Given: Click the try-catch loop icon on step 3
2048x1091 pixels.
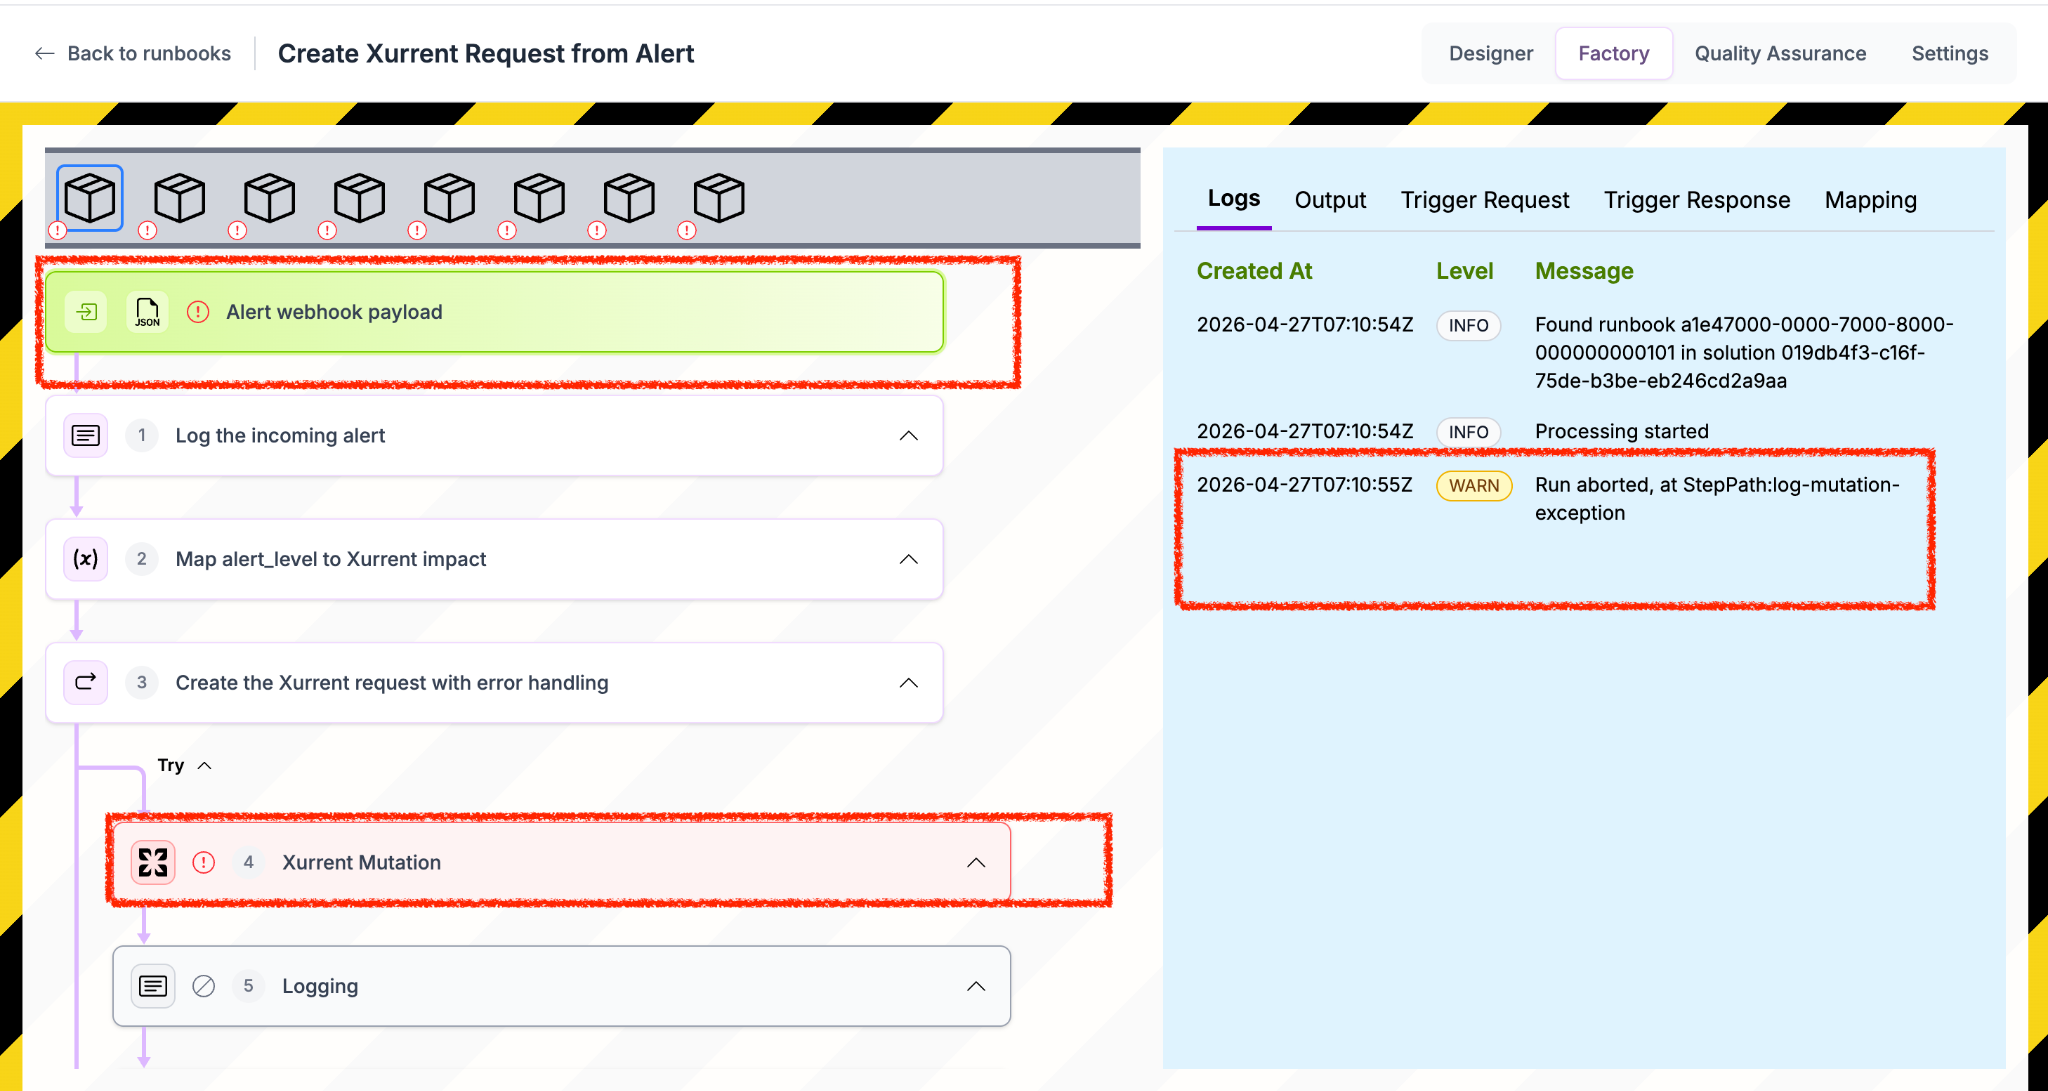Looking at the screenshot, I should (86, 682).
